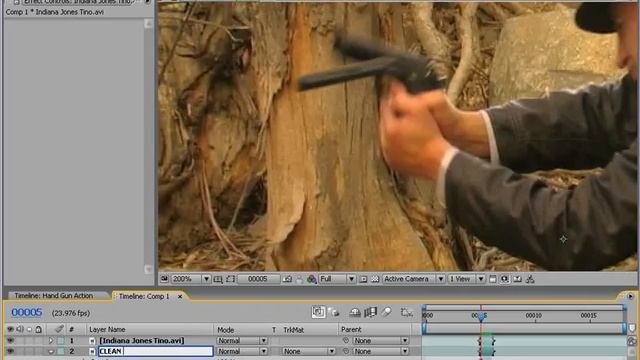Viewport: 640px width, 360px height.
Task: Open the 1 View layout dropdown
Action: tap(466, 279)
